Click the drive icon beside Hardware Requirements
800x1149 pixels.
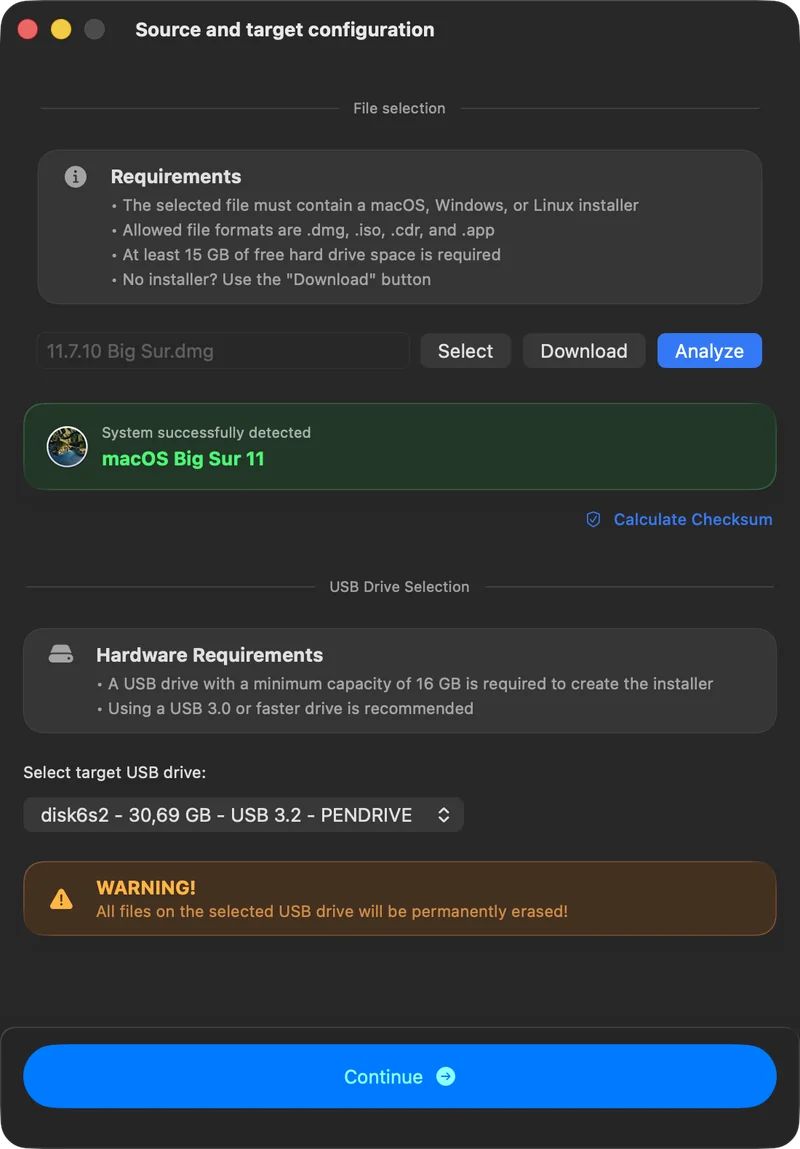[x=61, y=654]
